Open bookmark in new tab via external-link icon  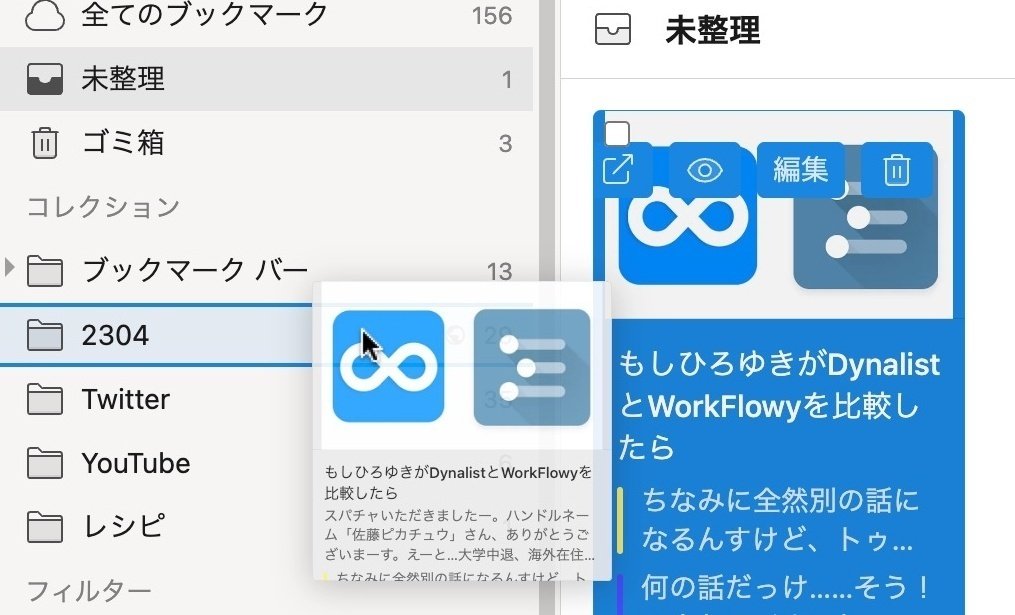618,170
